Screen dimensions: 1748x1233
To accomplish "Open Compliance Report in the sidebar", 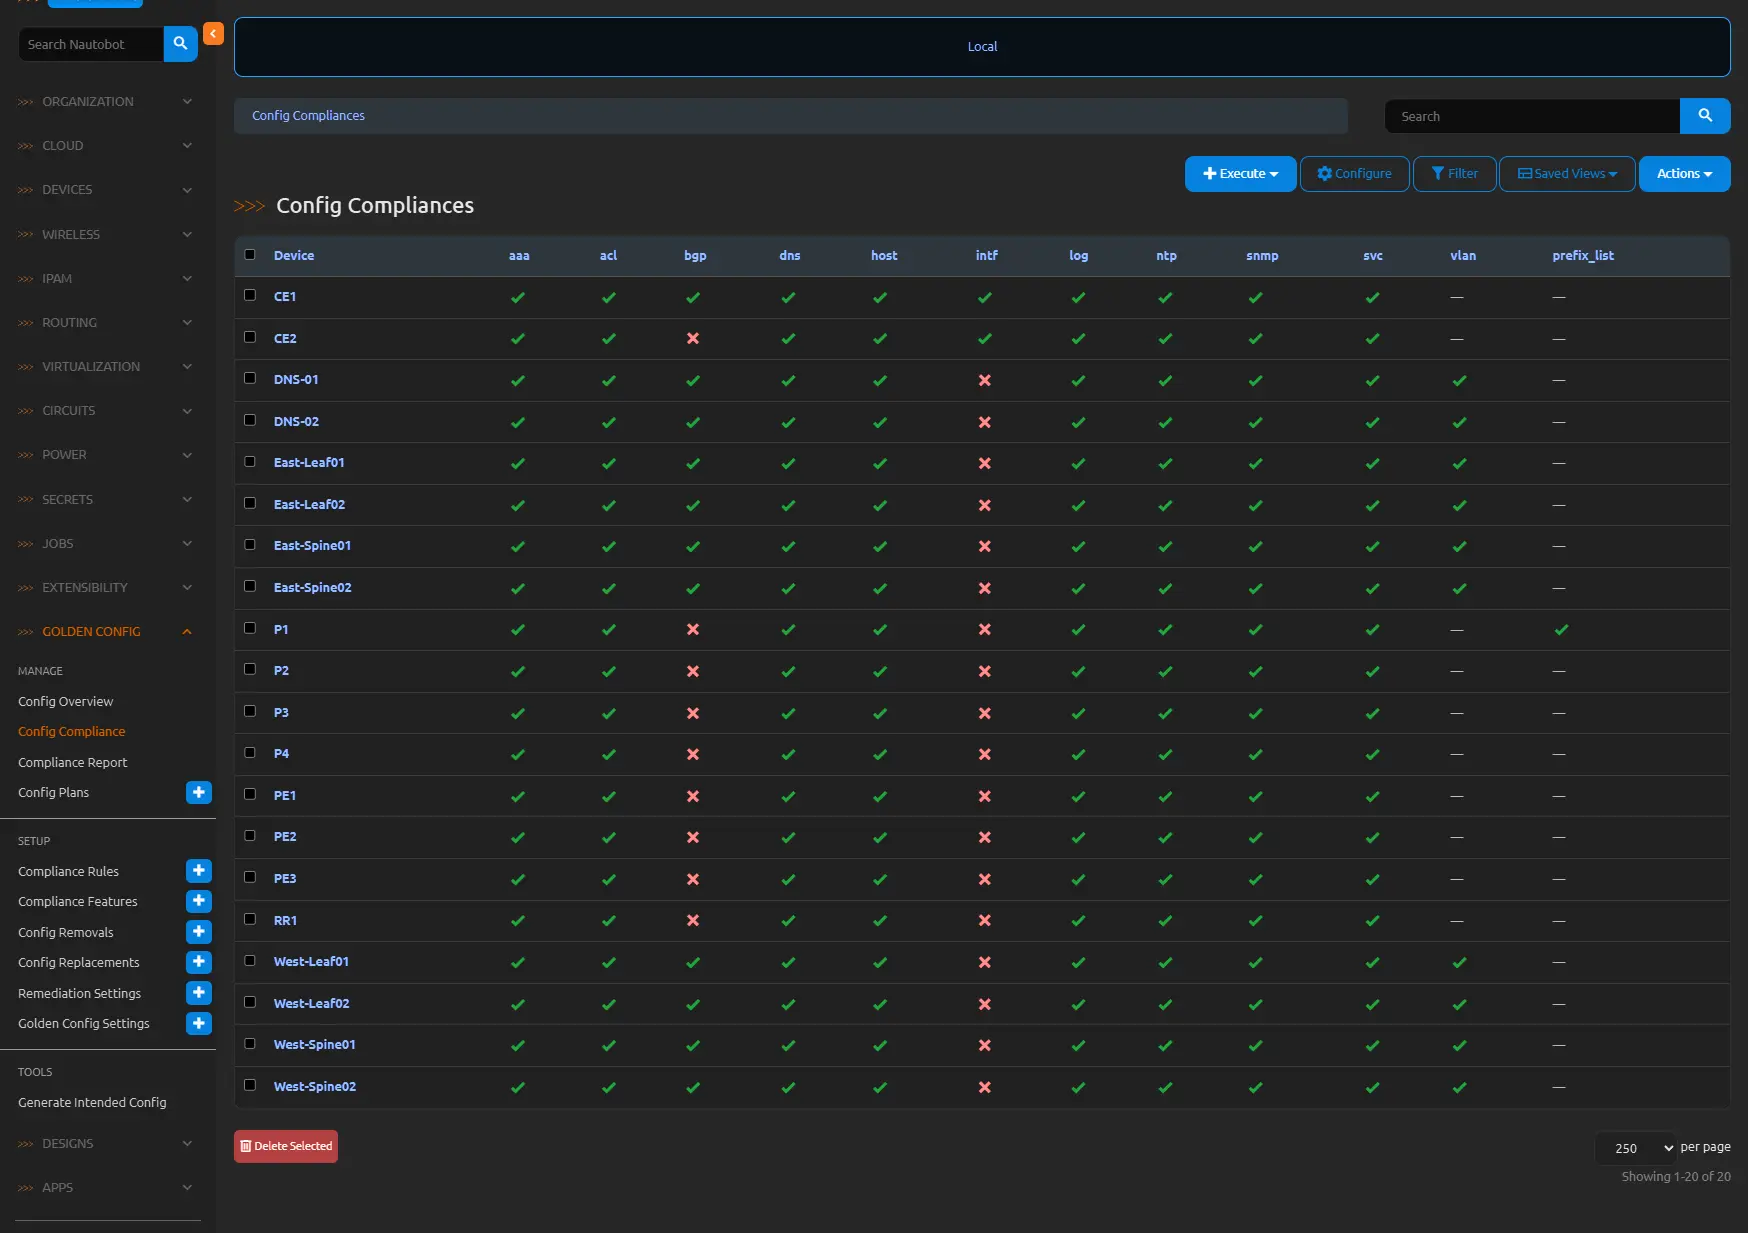I will [73, 762].
